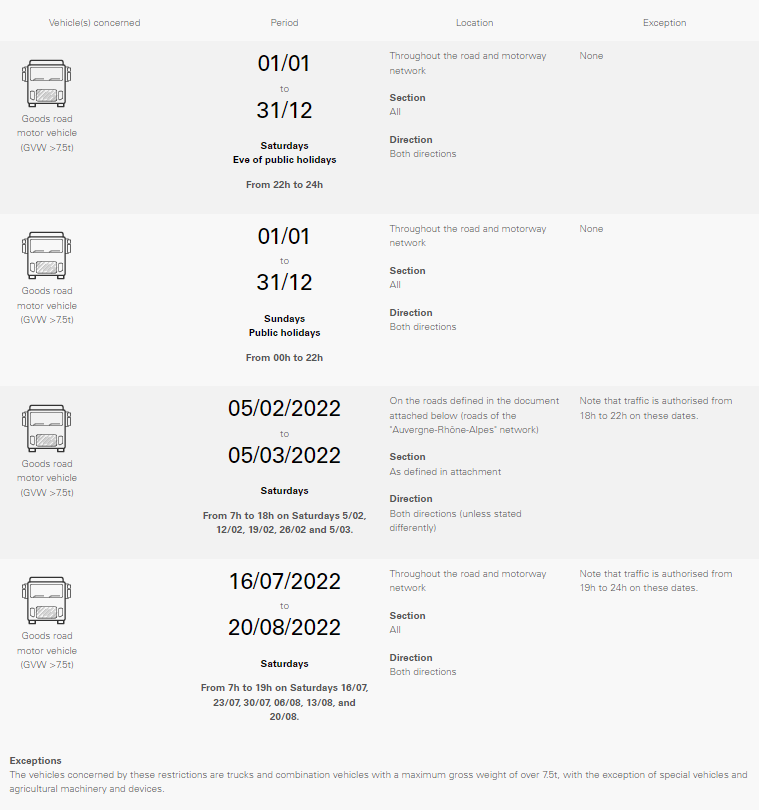
Task: Click the truck icon in the 05/02/2022 row
Action: 47,428
